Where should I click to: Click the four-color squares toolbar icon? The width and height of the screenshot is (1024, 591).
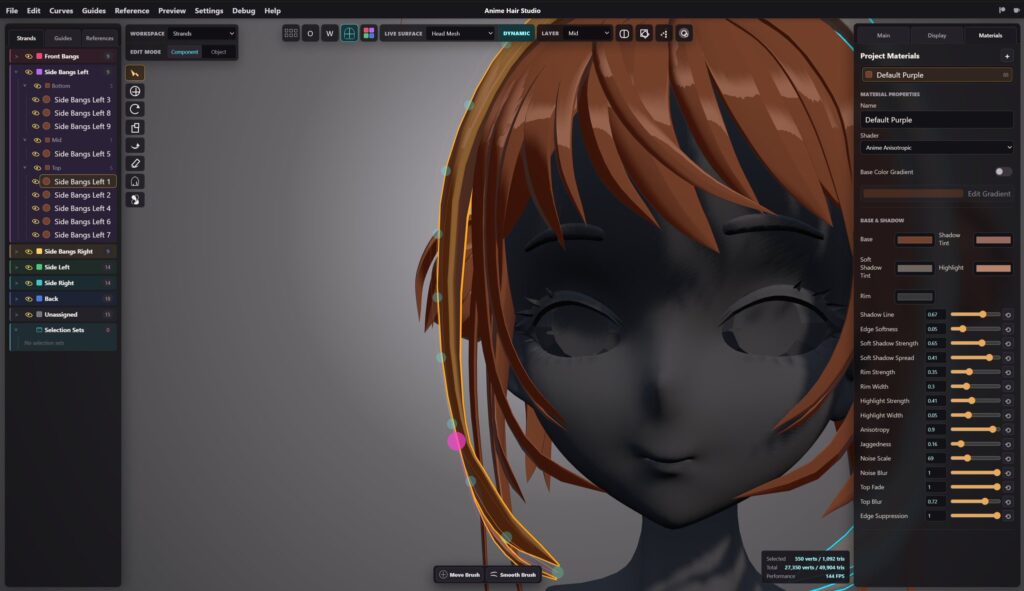369,33
